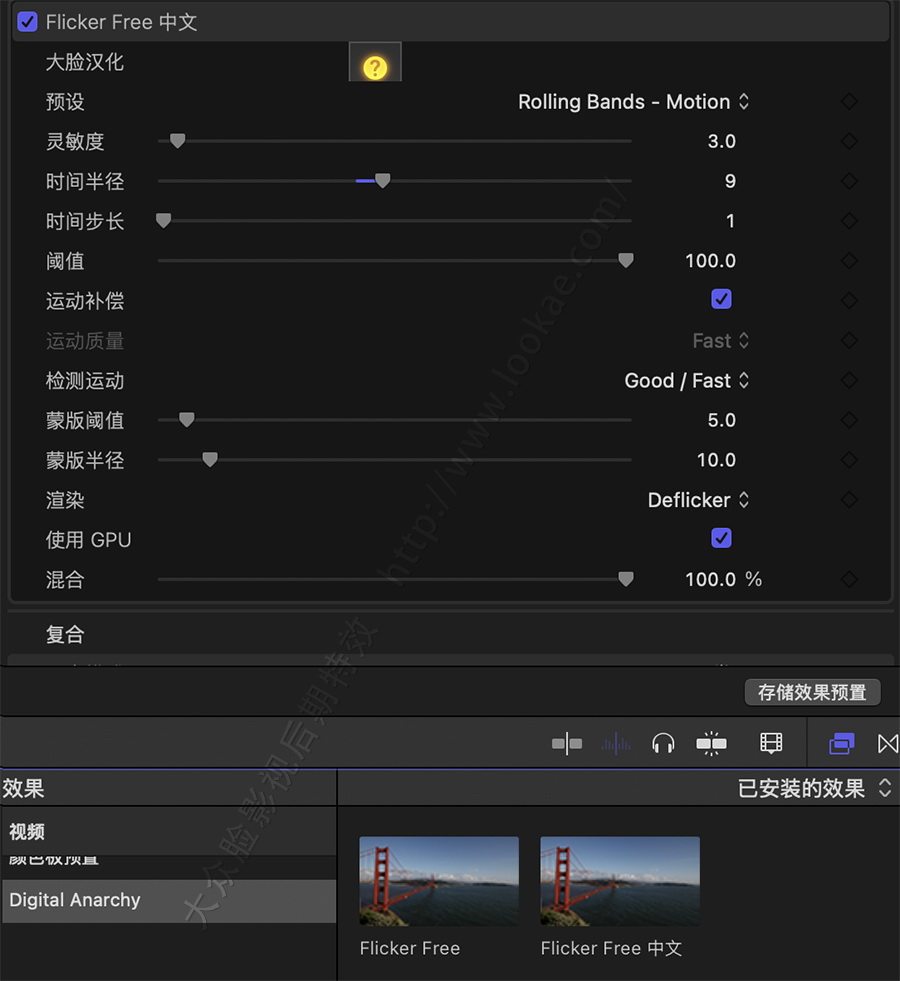Click the 蒙版阈值 slider handle

pos(186,420)
